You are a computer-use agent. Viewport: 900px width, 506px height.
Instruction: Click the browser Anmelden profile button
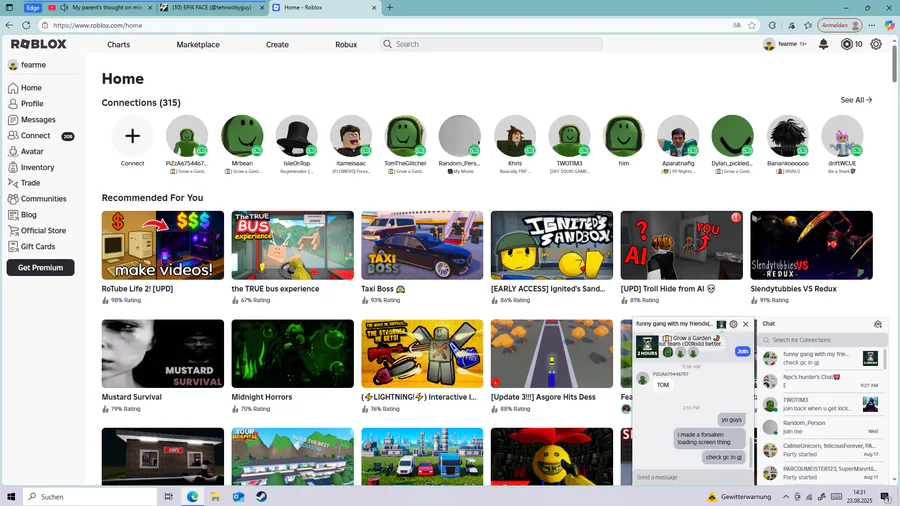pos(840,25)
